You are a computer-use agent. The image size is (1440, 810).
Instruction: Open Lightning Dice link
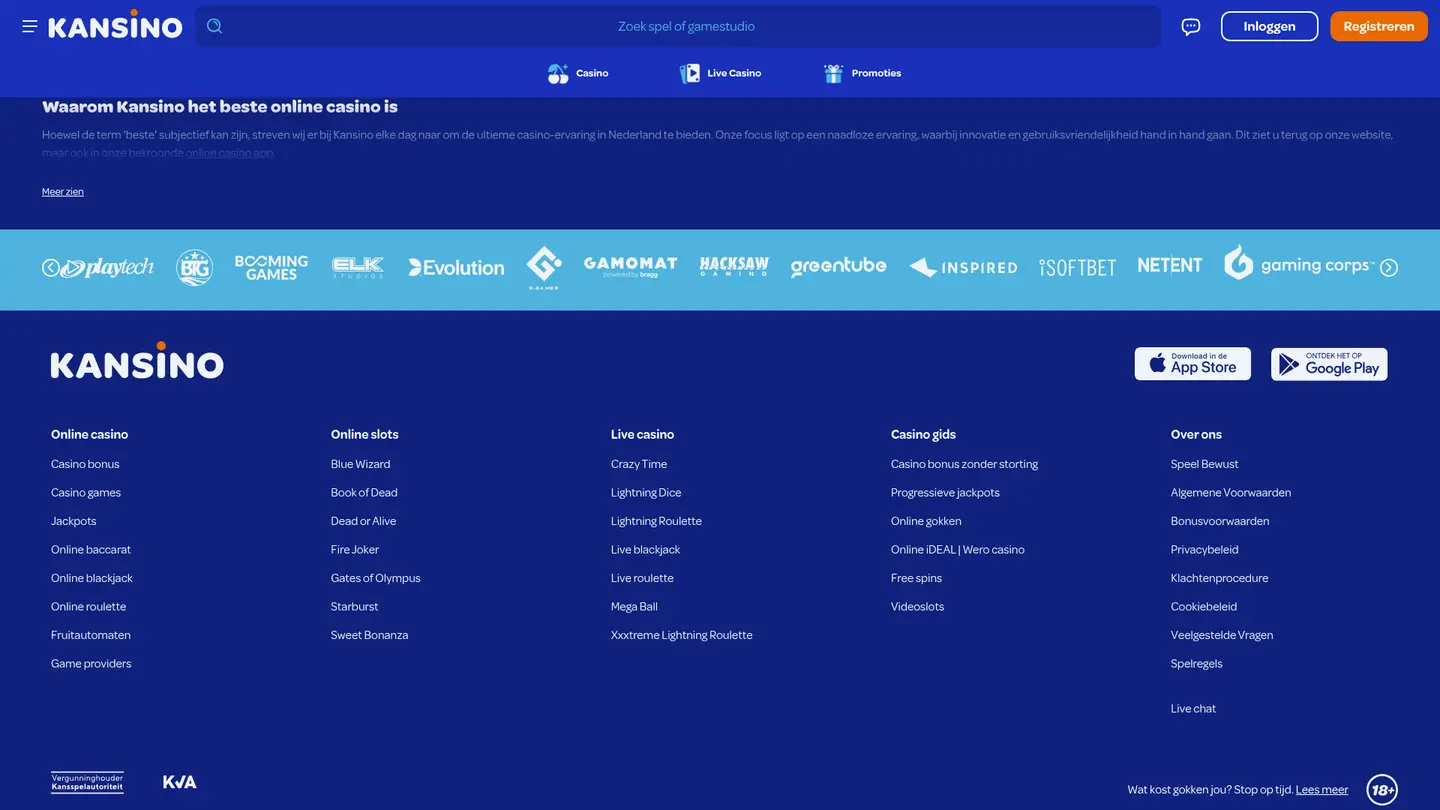coord(646,493)
